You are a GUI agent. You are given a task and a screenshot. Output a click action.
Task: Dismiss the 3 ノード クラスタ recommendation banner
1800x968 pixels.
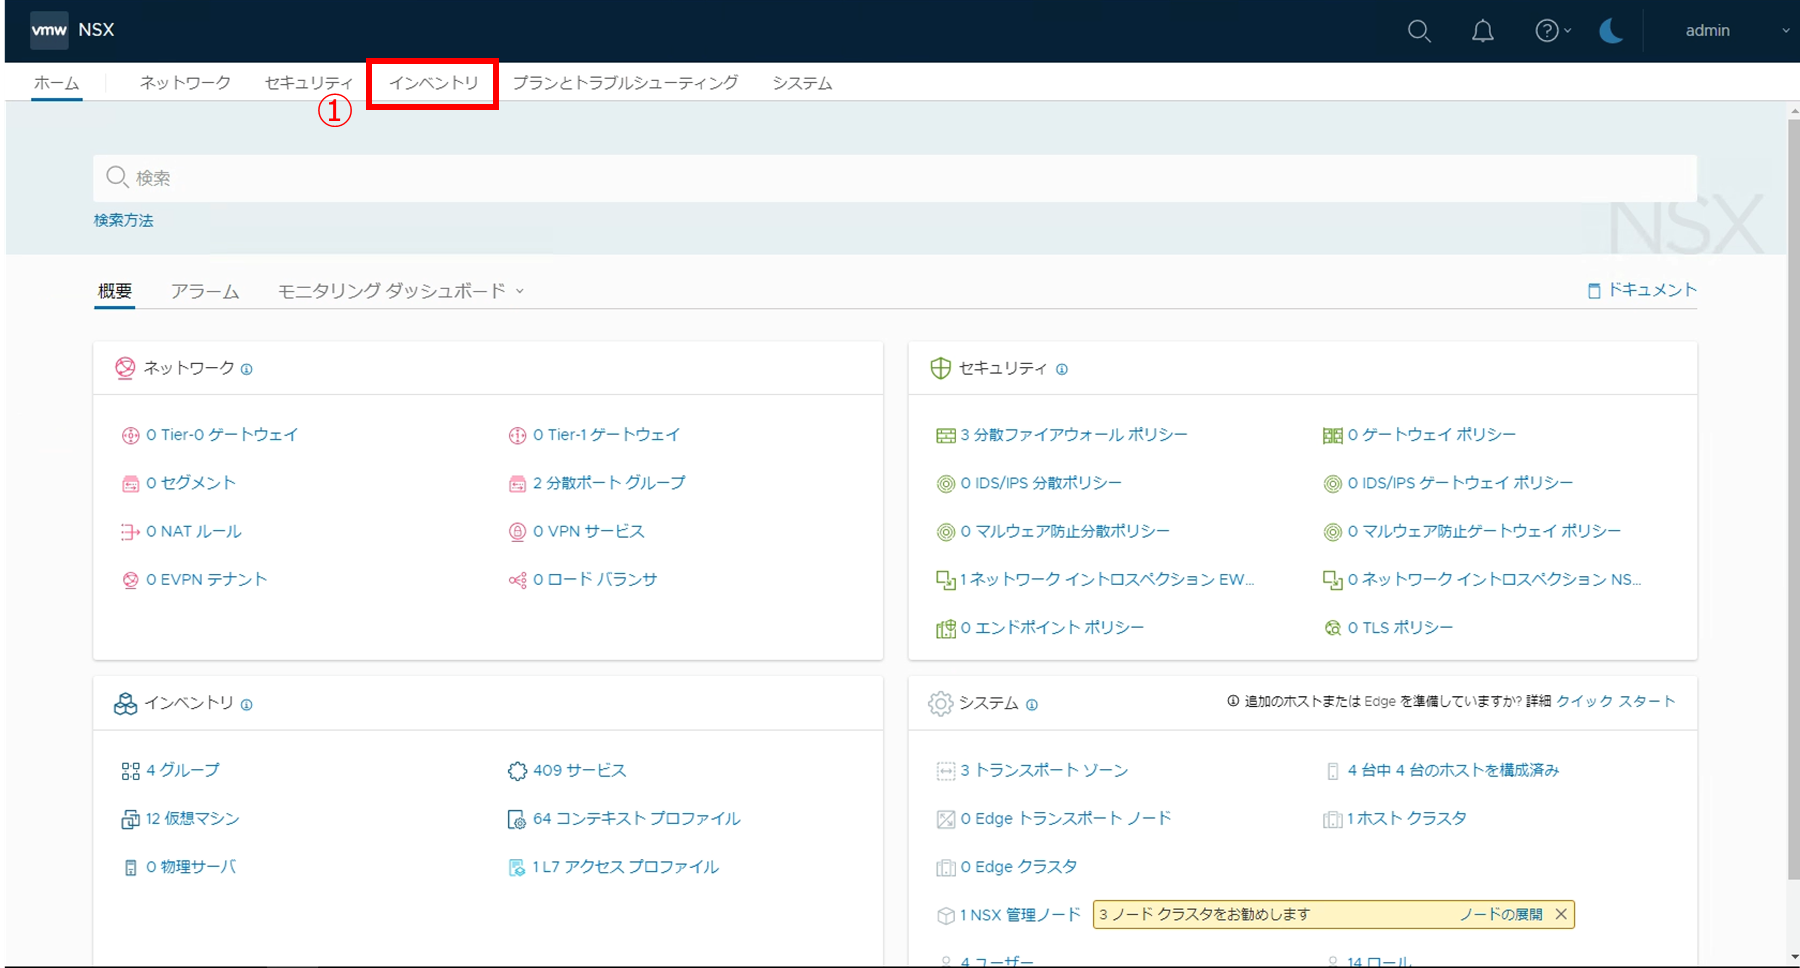(1561, 914)
